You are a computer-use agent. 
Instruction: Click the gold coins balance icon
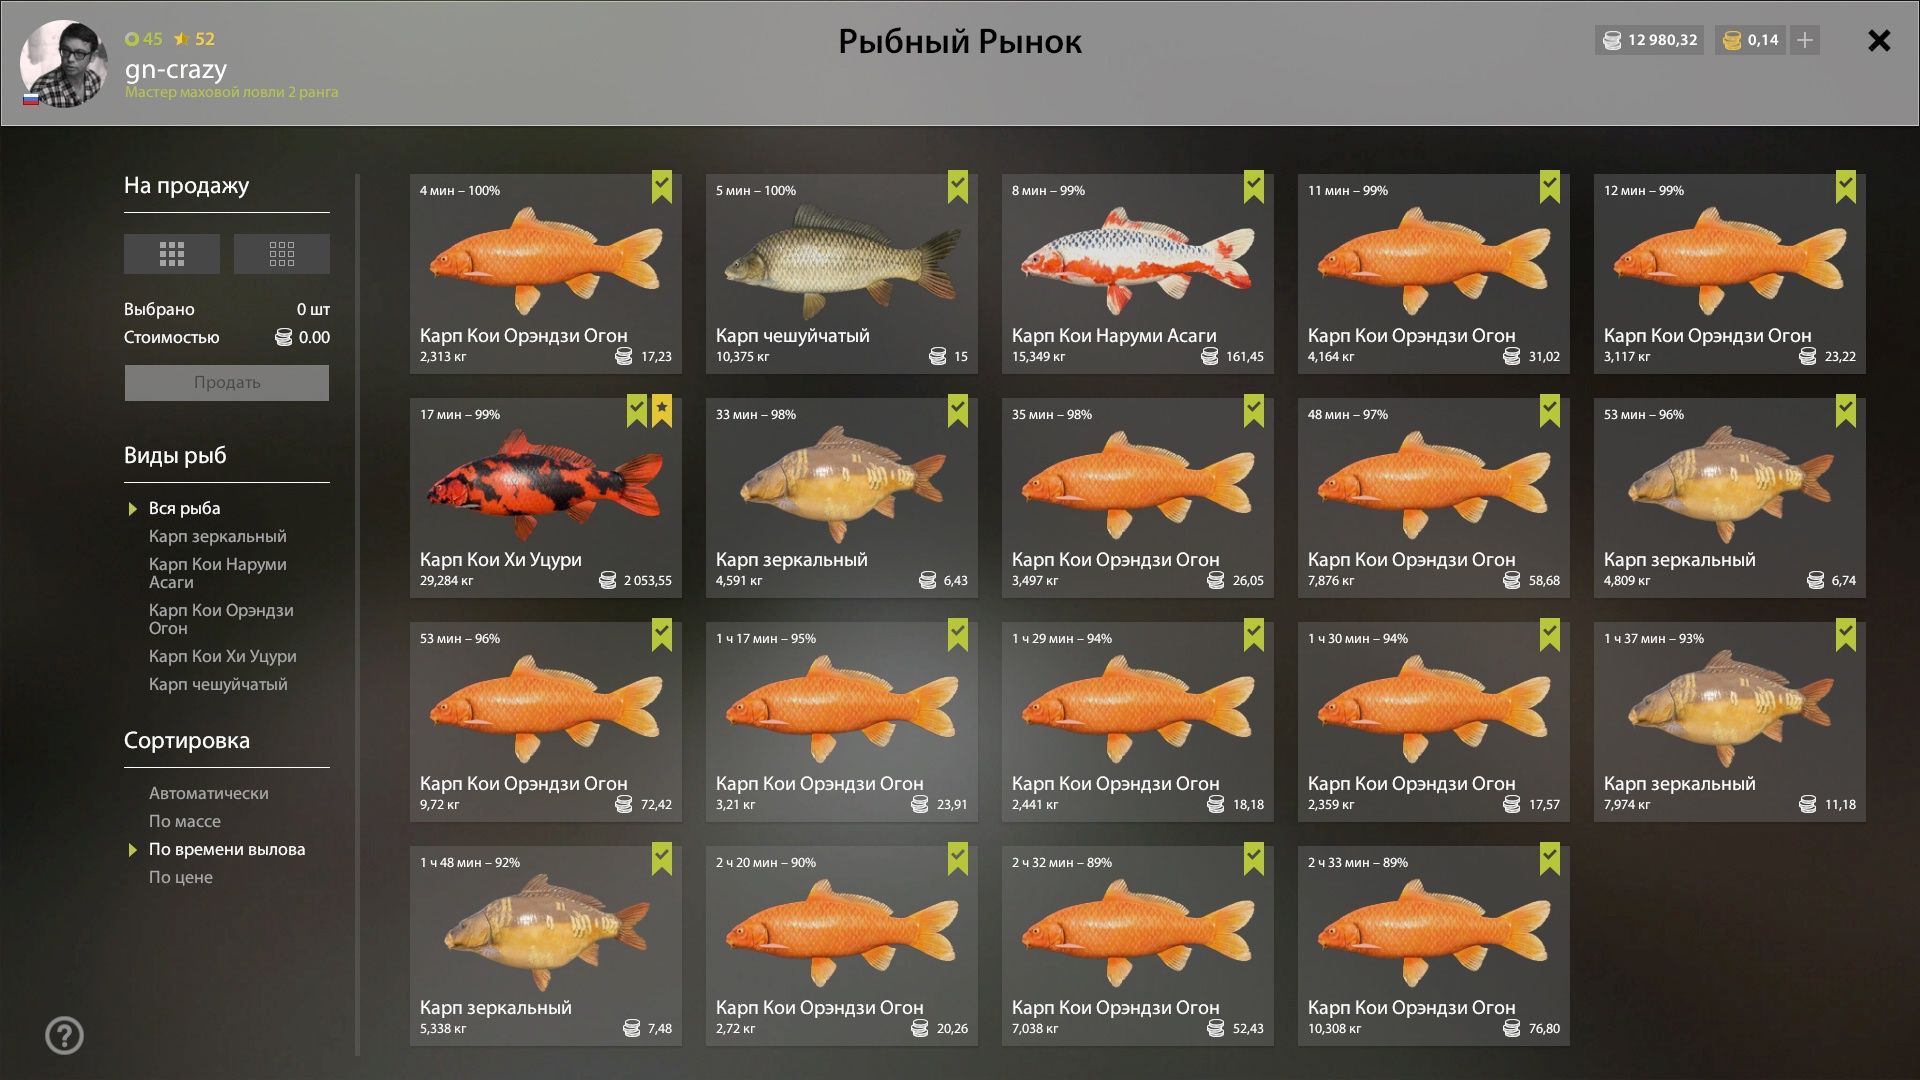1733,40
